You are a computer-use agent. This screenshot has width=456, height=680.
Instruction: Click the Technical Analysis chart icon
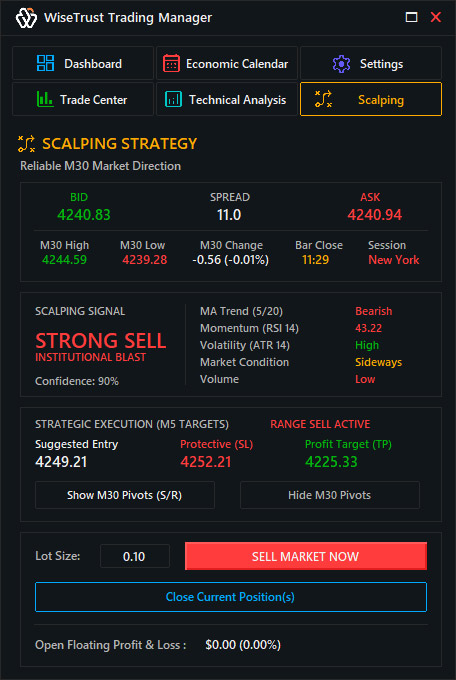(174, 99)
